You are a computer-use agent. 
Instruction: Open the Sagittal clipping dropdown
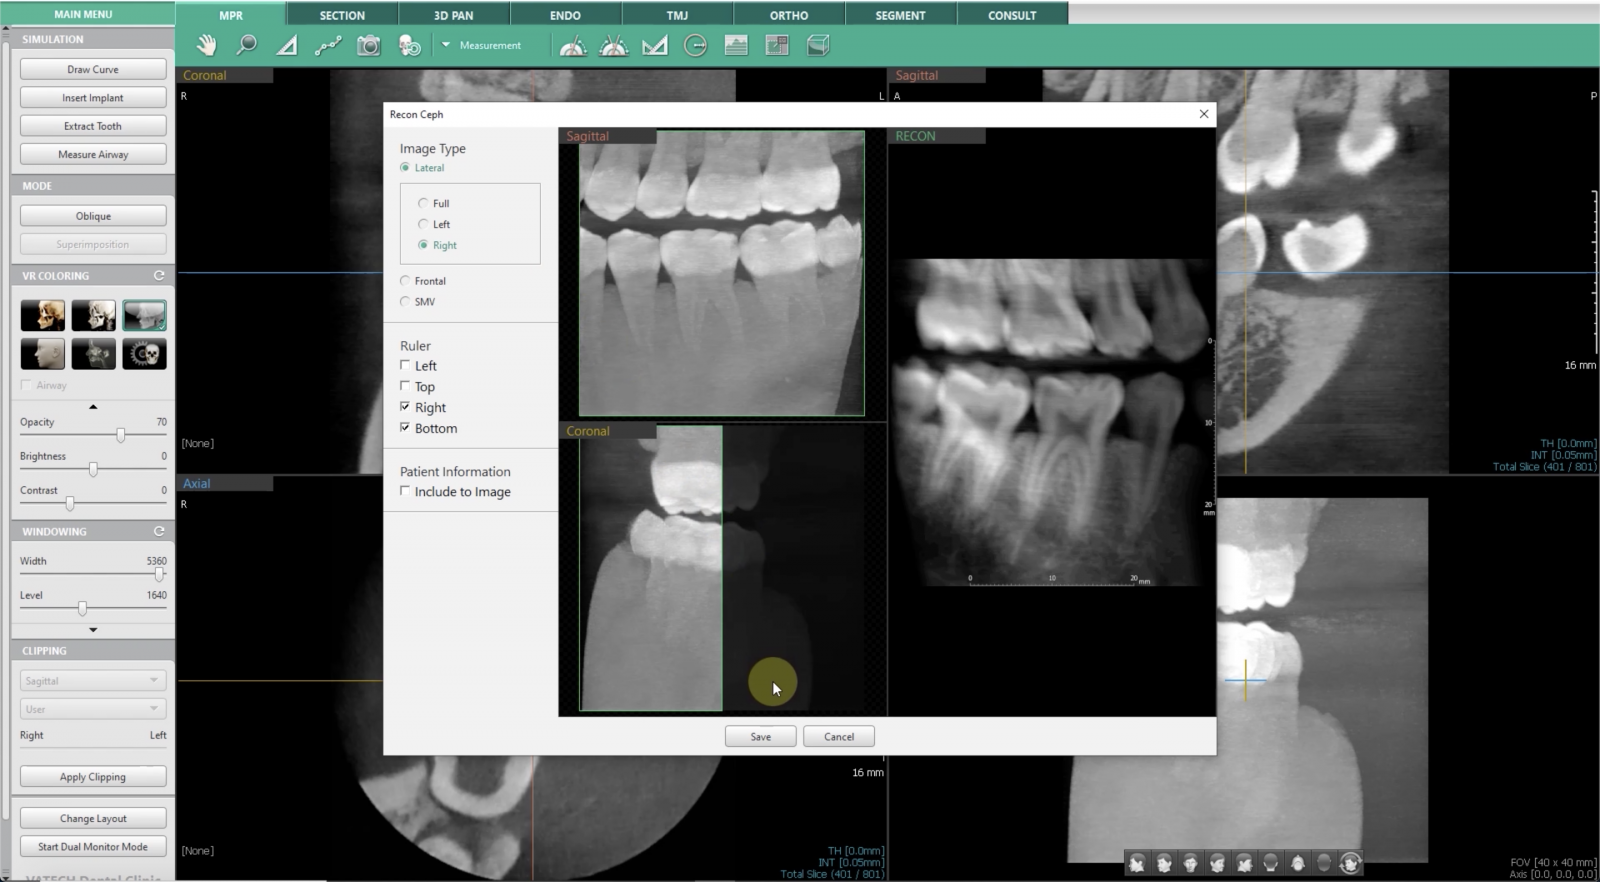click(93, 681)
